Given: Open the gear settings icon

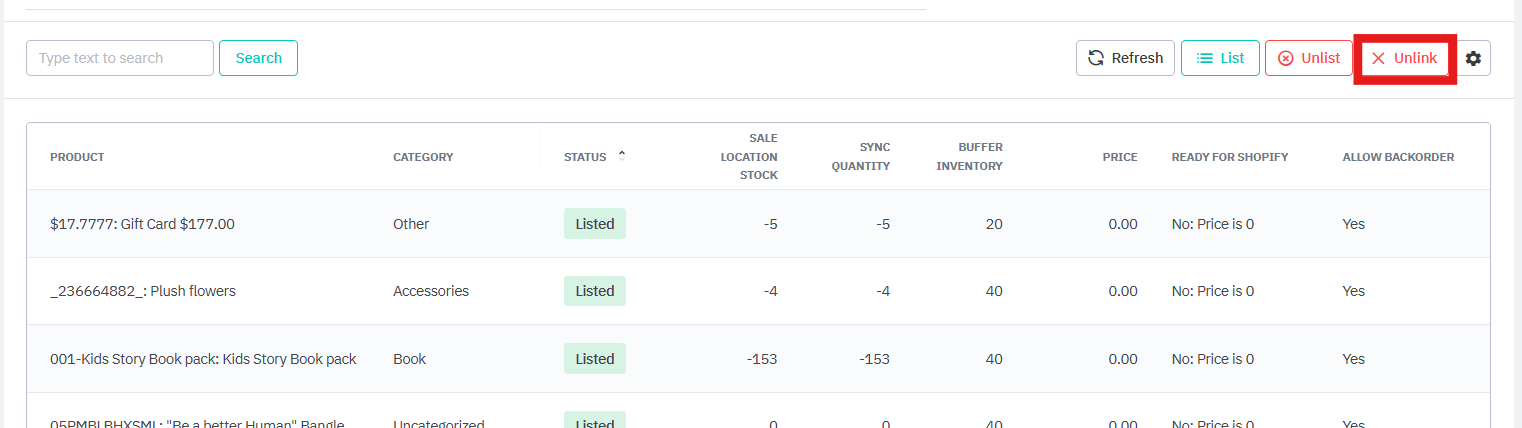Looking at the screenshot, I should 1473,58.
